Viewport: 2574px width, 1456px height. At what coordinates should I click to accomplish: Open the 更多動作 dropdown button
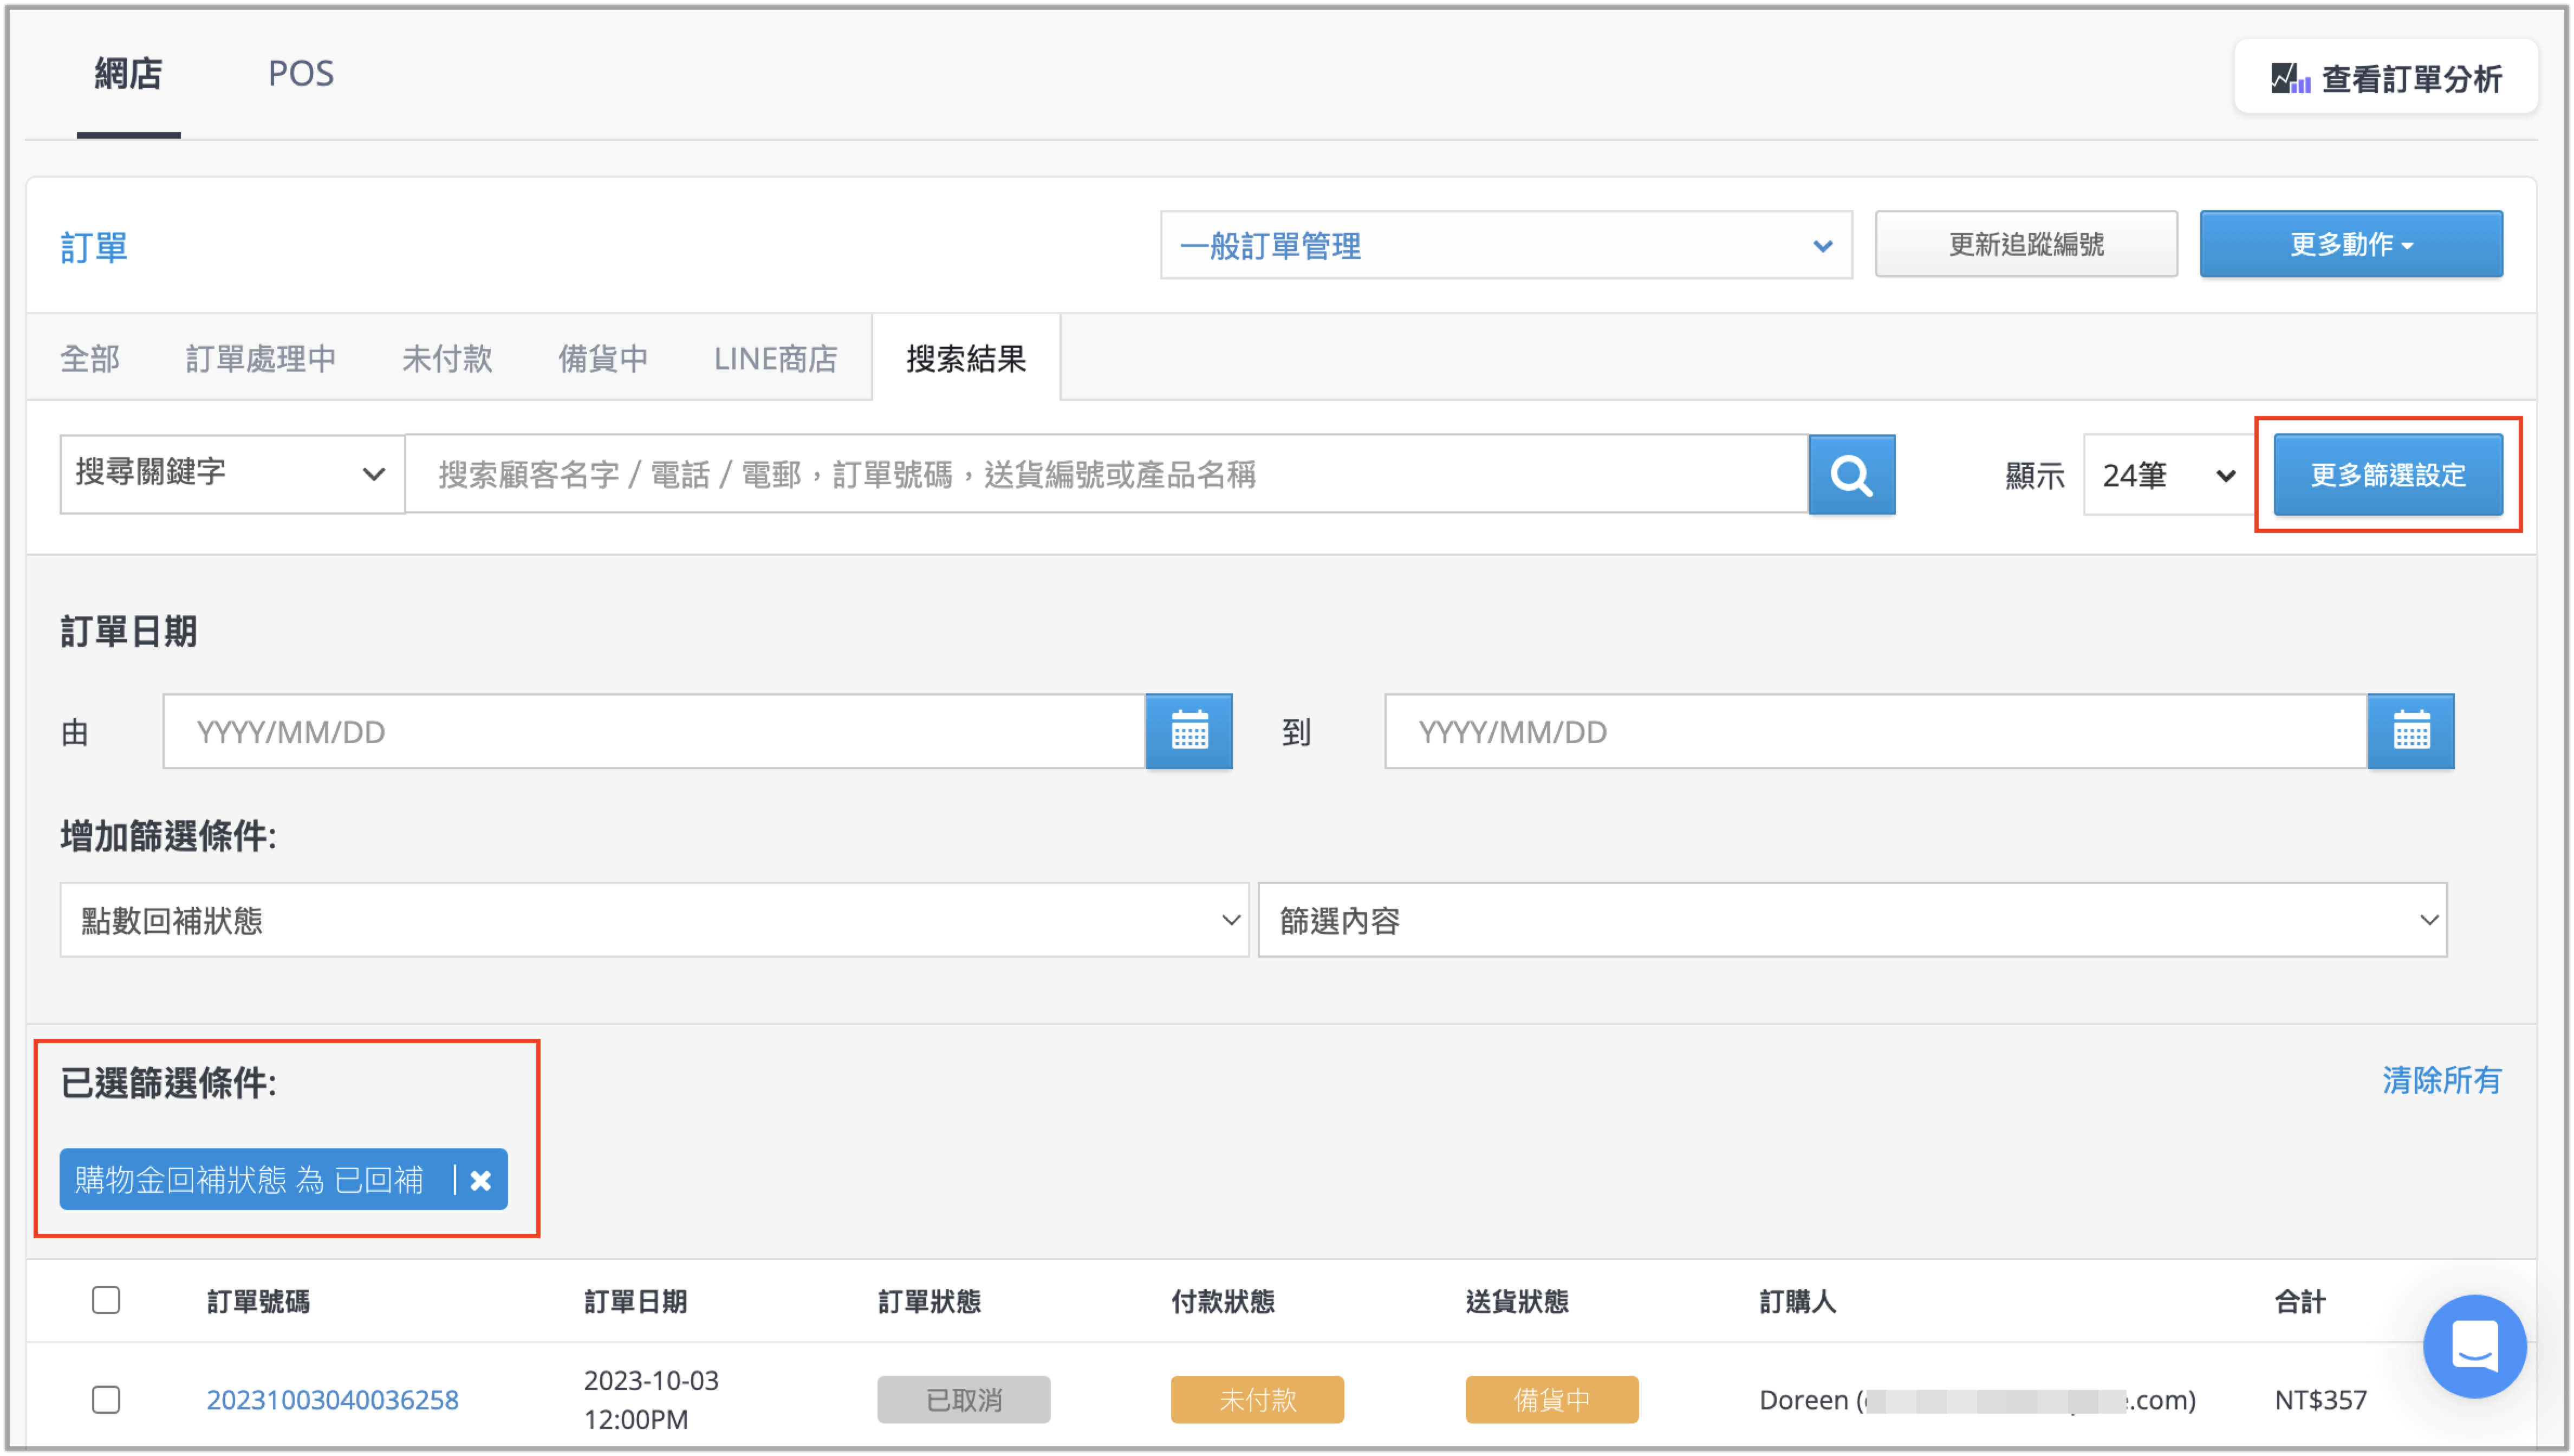[x=2351, y=244]
